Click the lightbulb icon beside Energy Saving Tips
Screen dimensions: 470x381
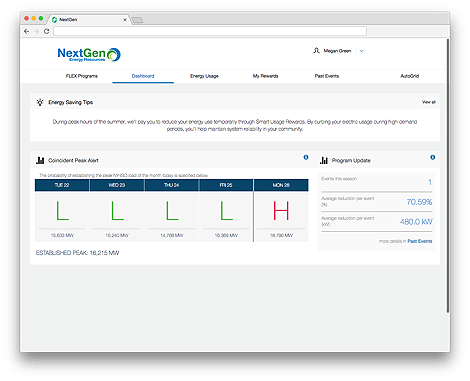pos(40,102)
